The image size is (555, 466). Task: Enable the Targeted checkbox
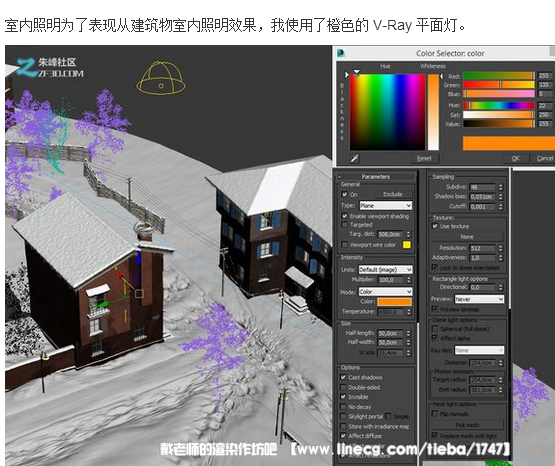coord(344,225)
